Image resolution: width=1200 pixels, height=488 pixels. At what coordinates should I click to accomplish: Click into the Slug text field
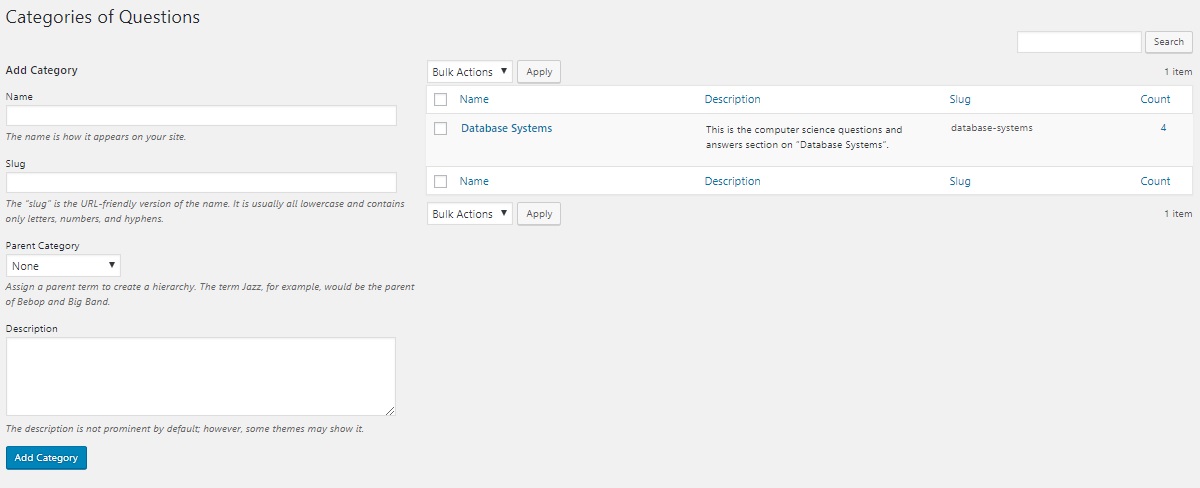pyautogui.click(x=201, y=183)
